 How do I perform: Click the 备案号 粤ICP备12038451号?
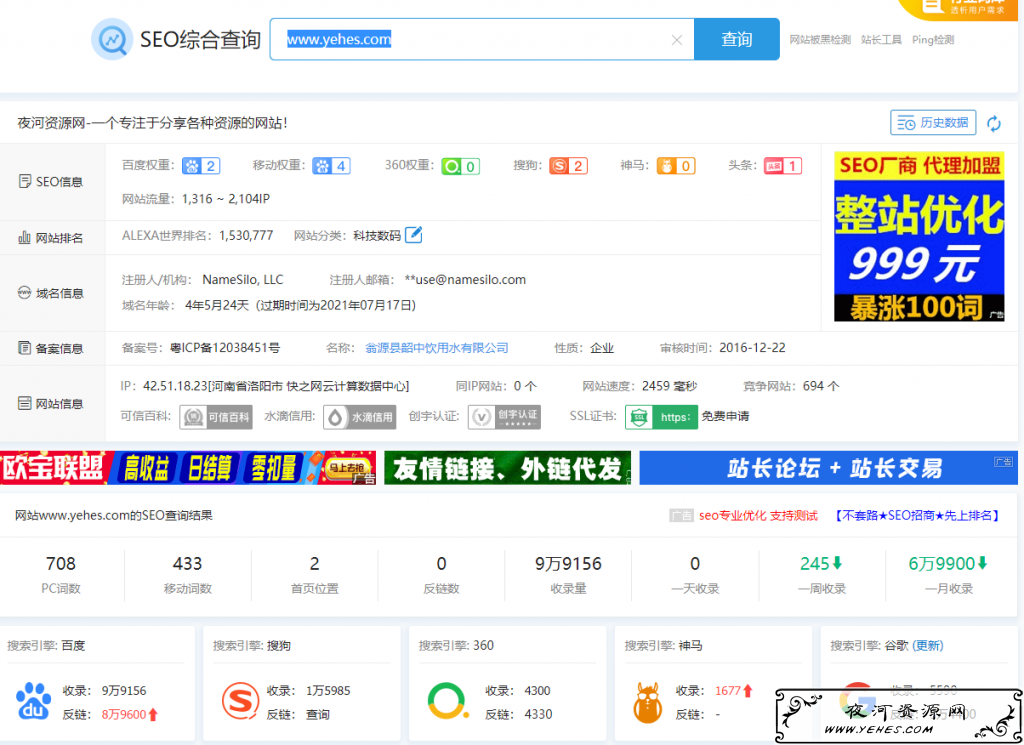point(225,348)
